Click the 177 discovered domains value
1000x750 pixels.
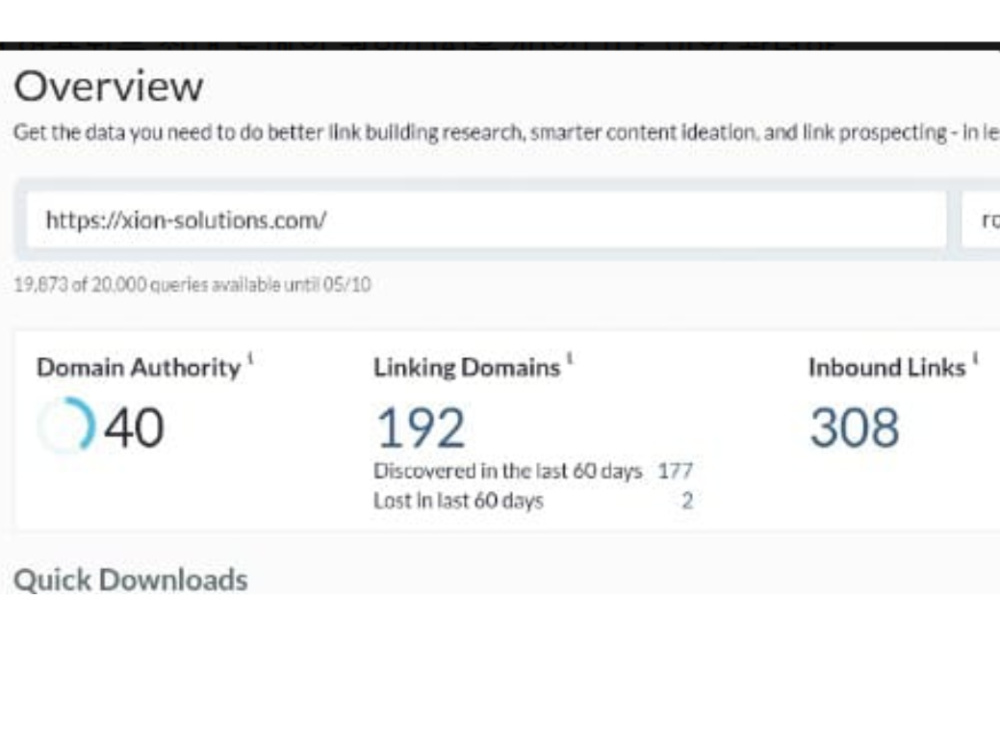coord(675,471)
